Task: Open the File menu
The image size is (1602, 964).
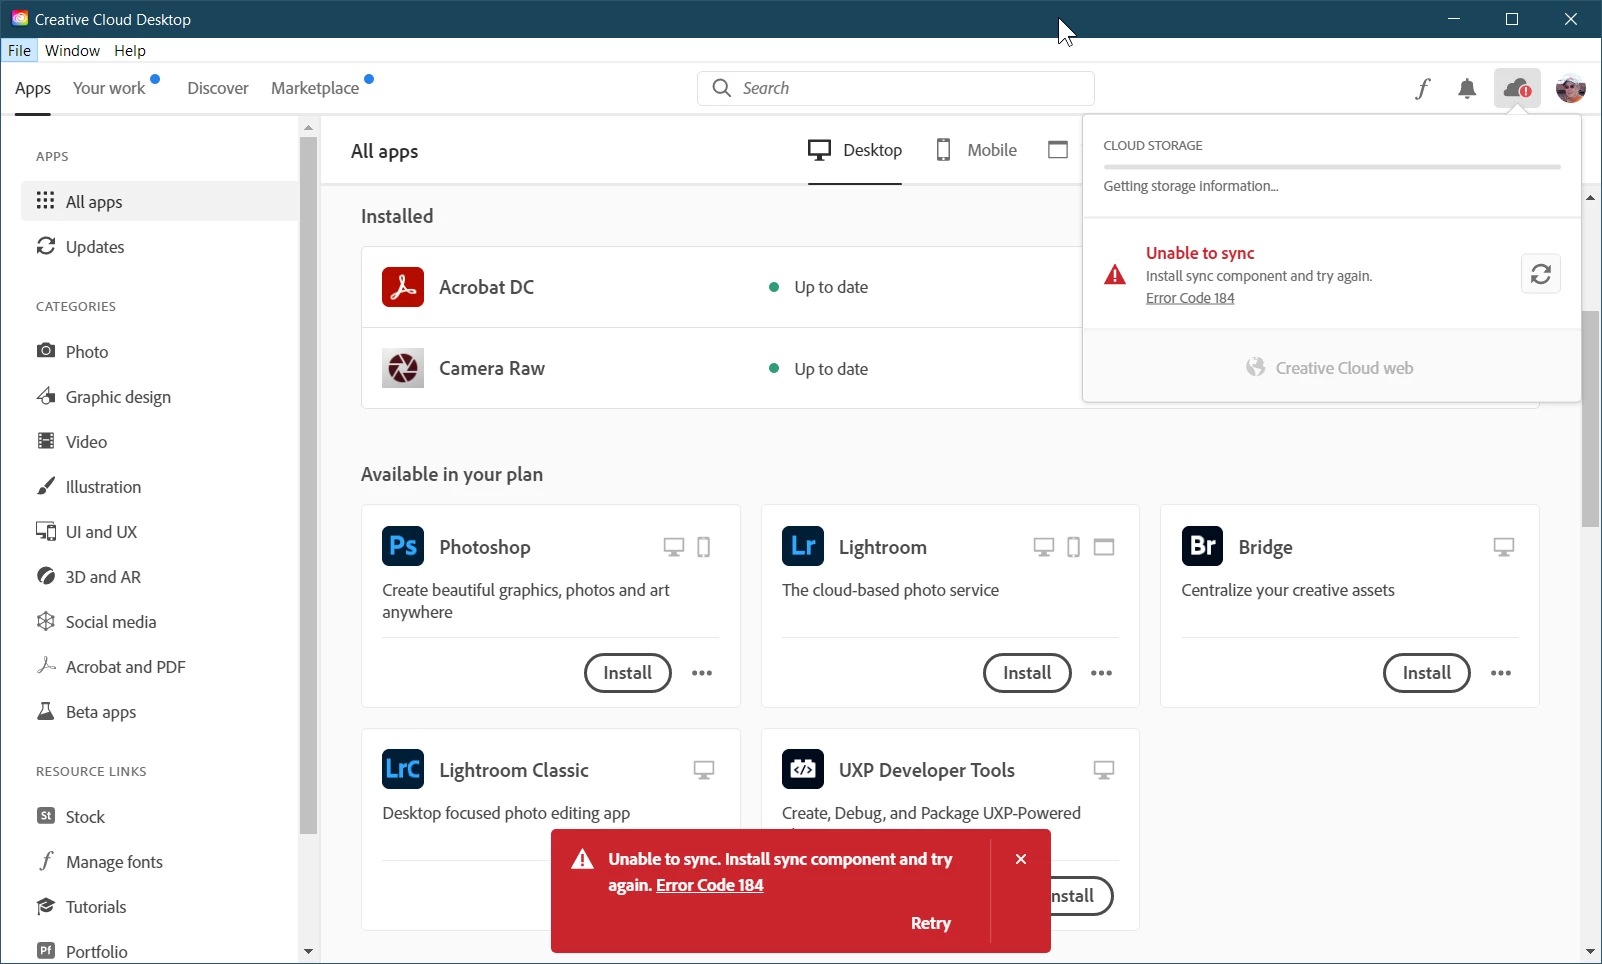Action: [x=19, y=50]
